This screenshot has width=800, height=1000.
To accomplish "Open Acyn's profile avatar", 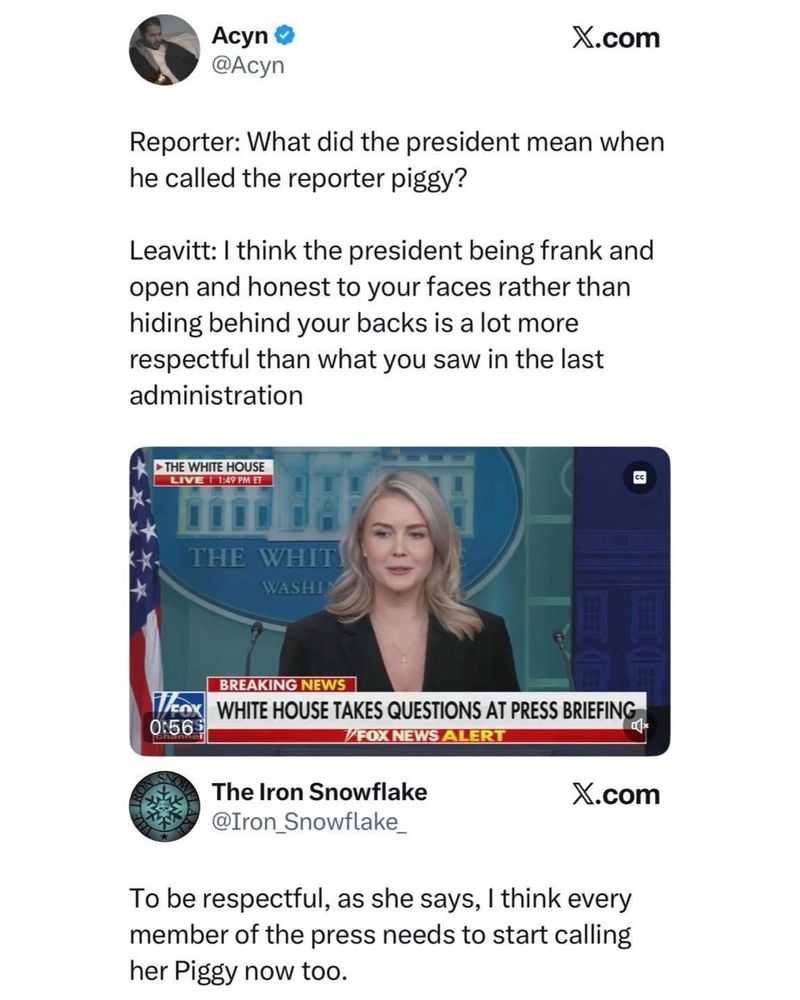I will coord(165,50).
